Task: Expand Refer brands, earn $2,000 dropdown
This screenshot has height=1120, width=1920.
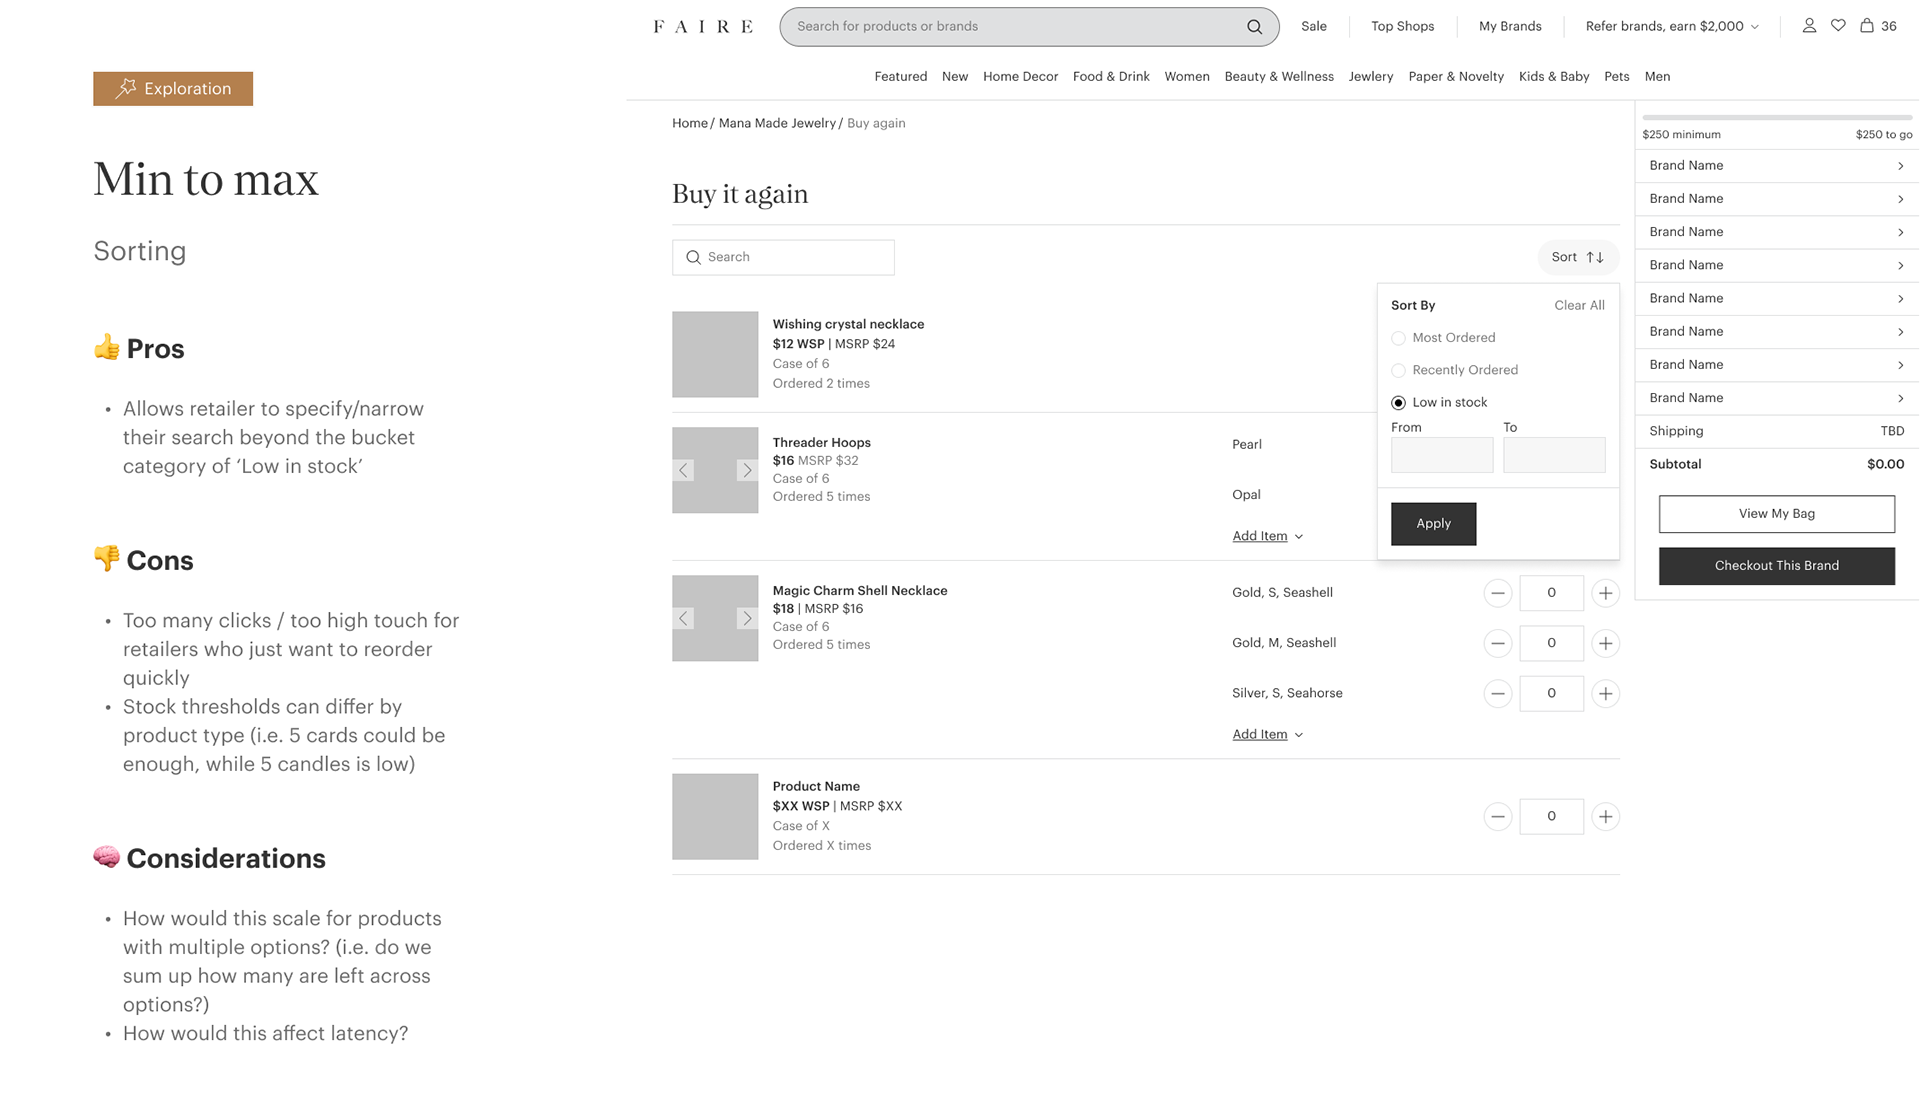Action: pyautogui.click(x=1672, y=26)
